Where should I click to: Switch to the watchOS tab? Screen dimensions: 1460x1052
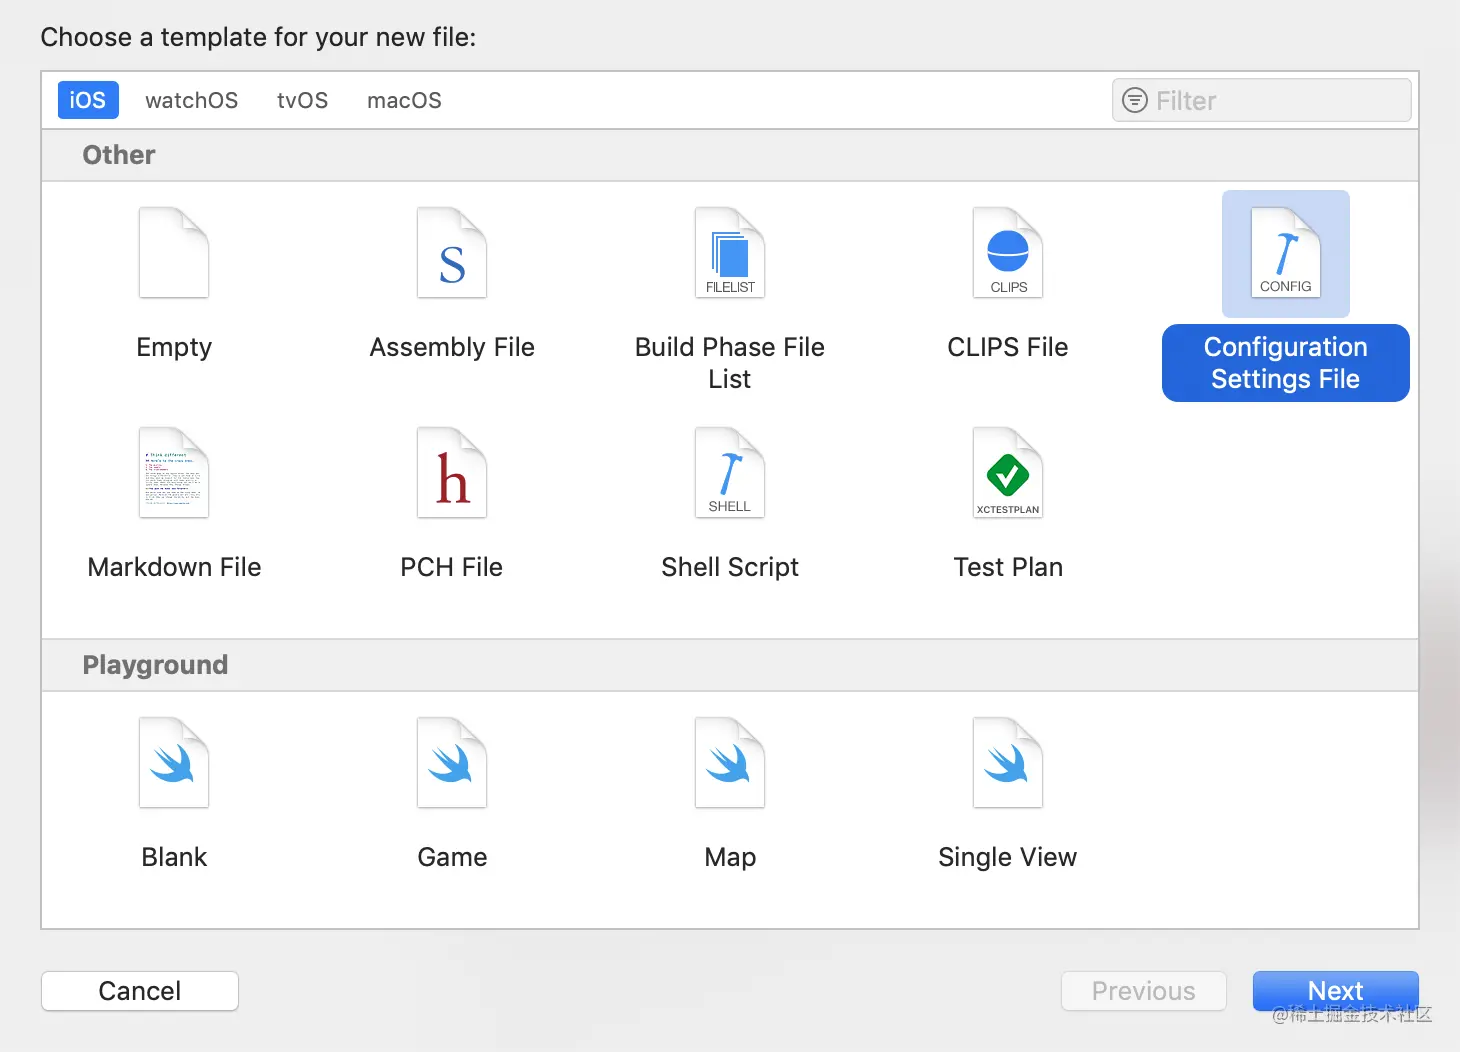click(191, 100)
